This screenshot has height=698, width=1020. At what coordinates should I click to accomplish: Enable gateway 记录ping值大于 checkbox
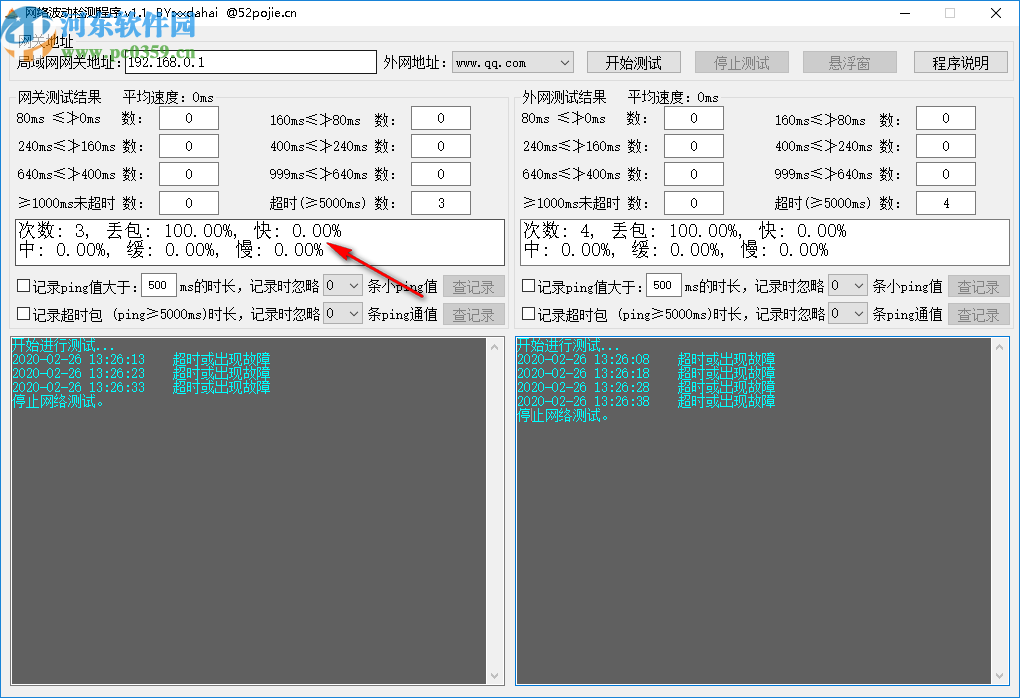[x=23, y=286]
